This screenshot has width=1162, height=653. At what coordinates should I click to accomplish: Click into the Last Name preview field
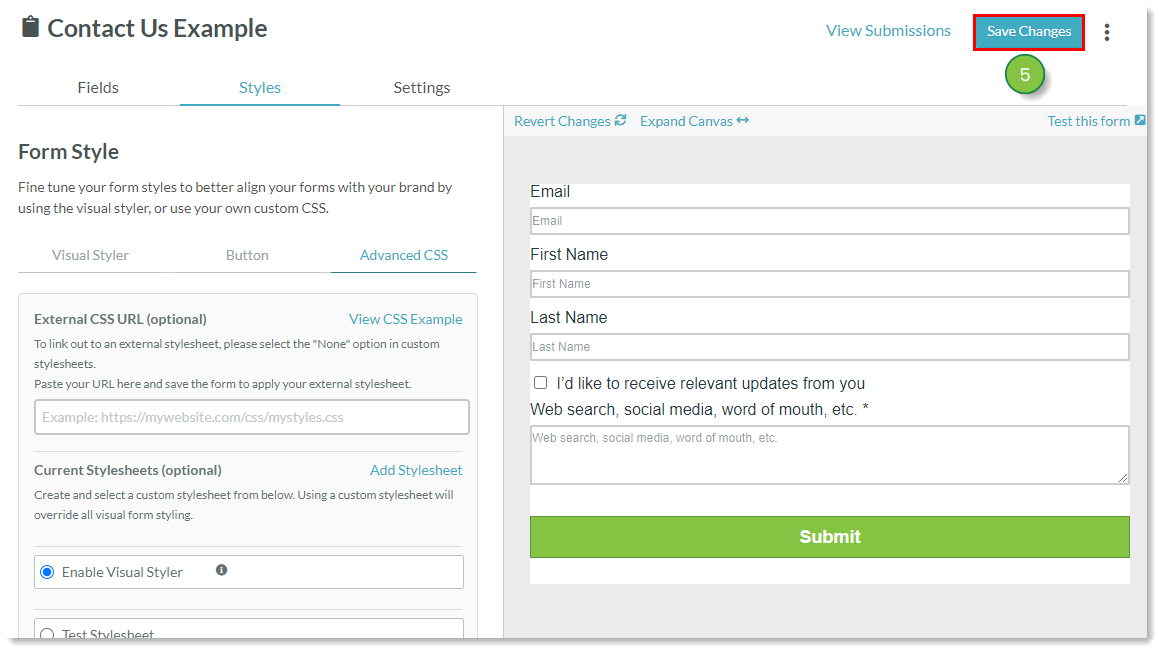(829, 347)
